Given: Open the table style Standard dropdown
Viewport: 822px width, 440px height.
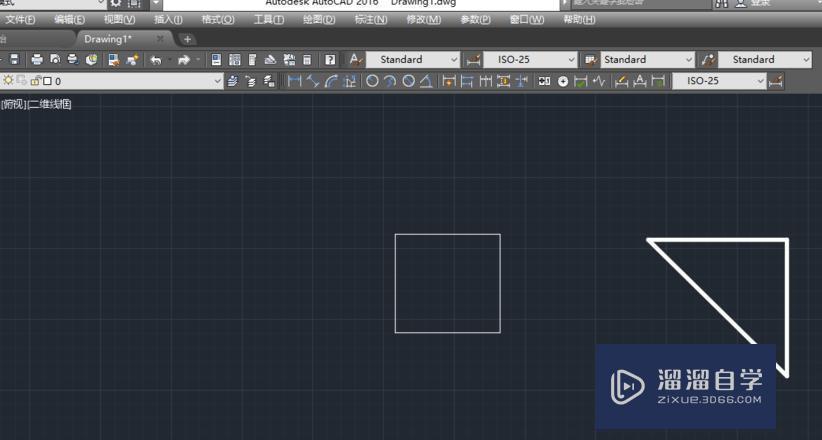Looking at the screenshot, I should (689, 60).
